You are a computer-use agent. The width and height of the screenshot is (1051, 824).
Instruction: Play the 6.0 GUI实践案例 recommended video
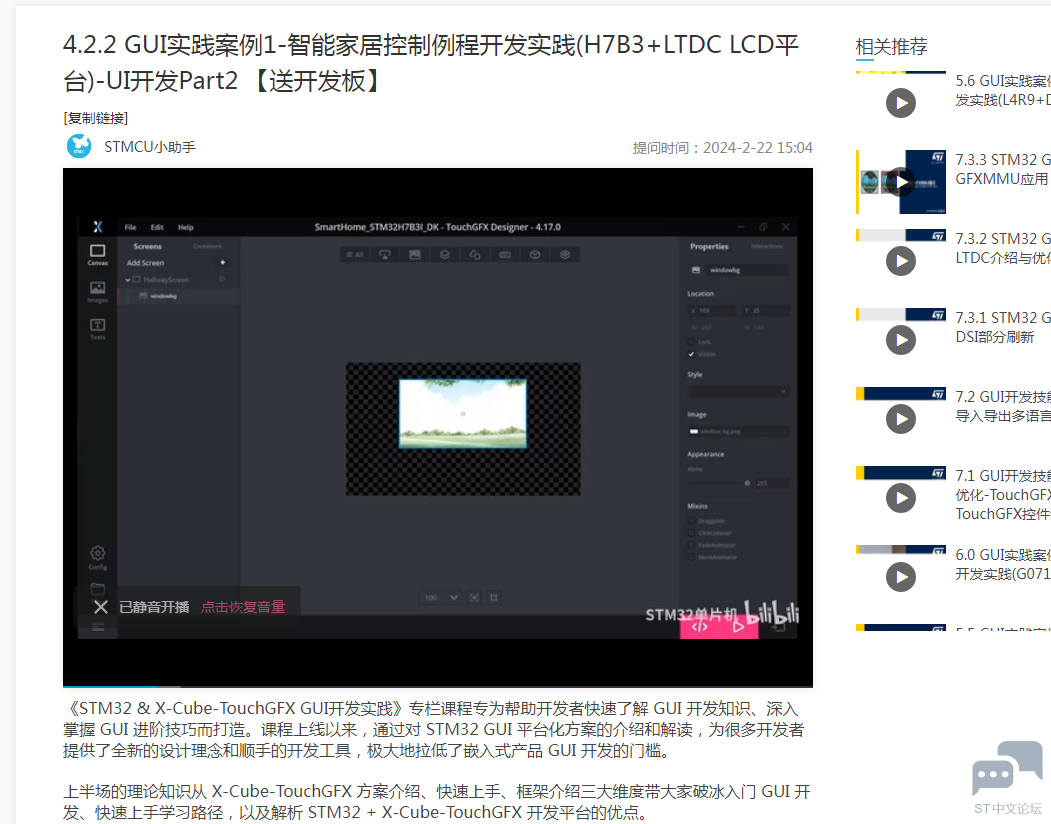tap(901, 577)
